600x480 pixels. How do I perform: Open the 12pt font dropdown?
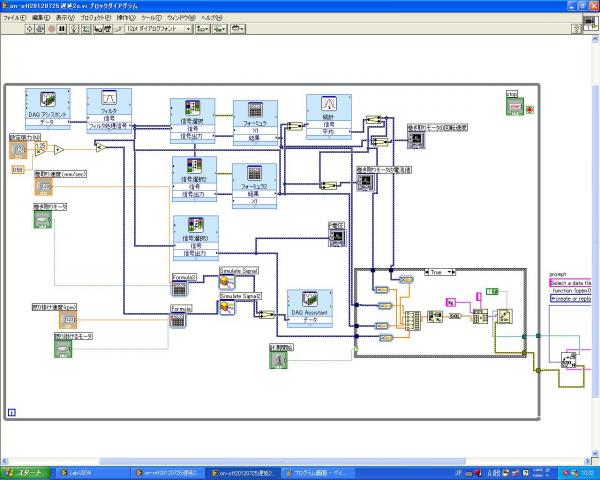click(159, 29)
